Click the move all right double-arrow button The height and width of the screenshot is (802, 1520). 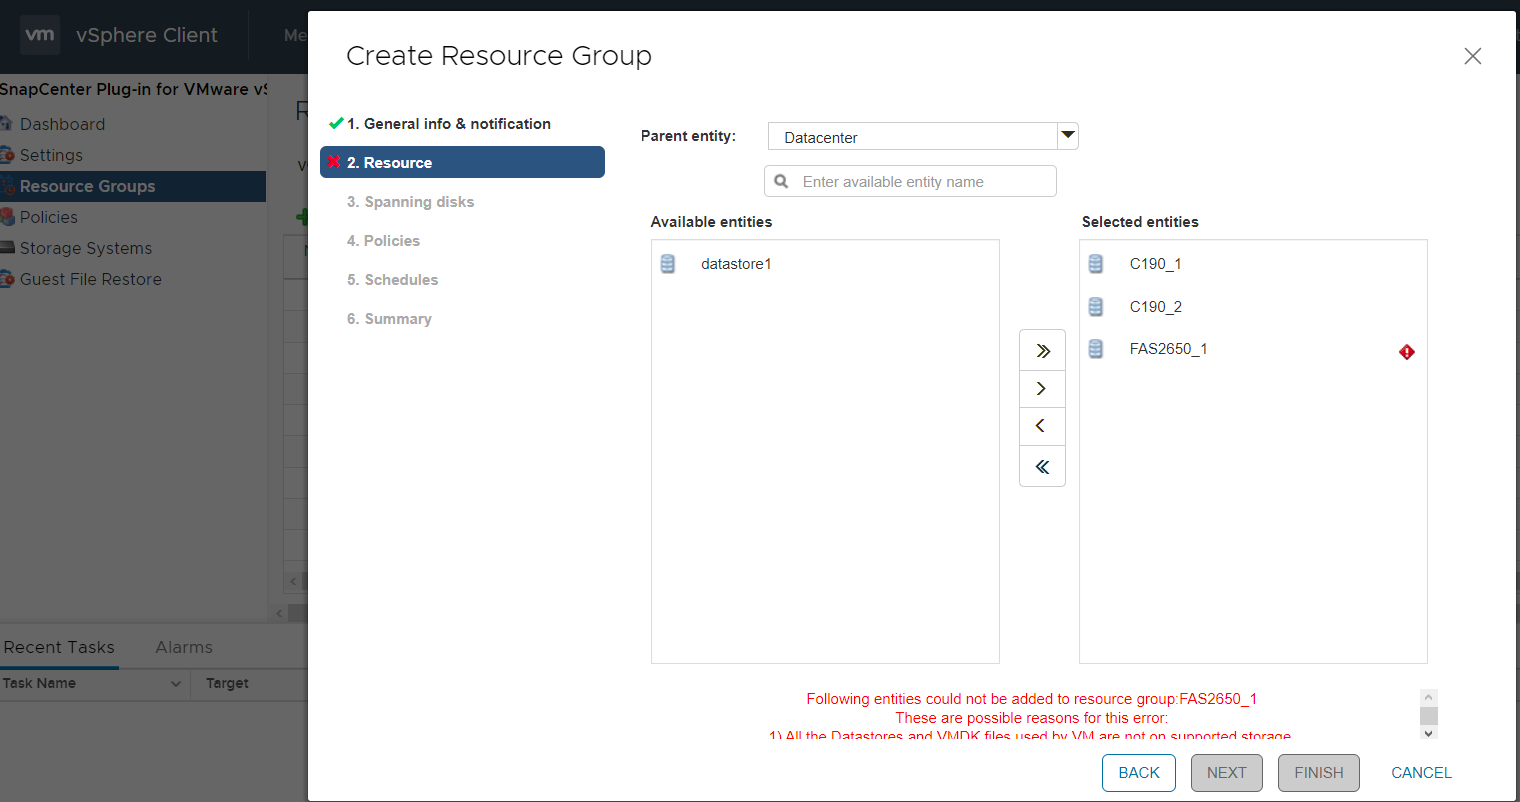(x=1042, y=351)
